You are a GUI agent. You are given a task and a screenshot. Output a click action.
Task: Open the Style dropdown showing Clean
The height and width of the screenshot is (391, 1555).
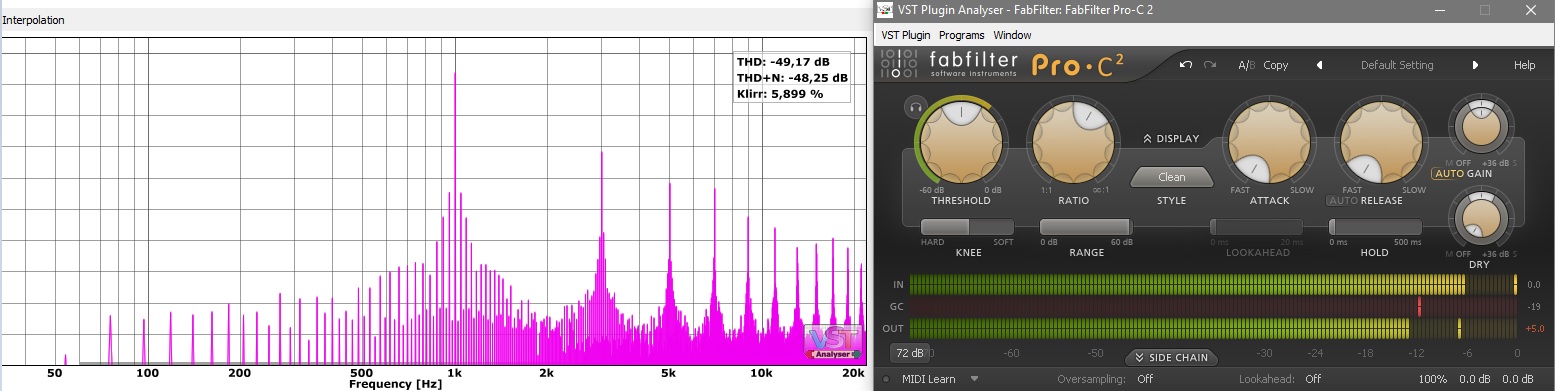1171,177
